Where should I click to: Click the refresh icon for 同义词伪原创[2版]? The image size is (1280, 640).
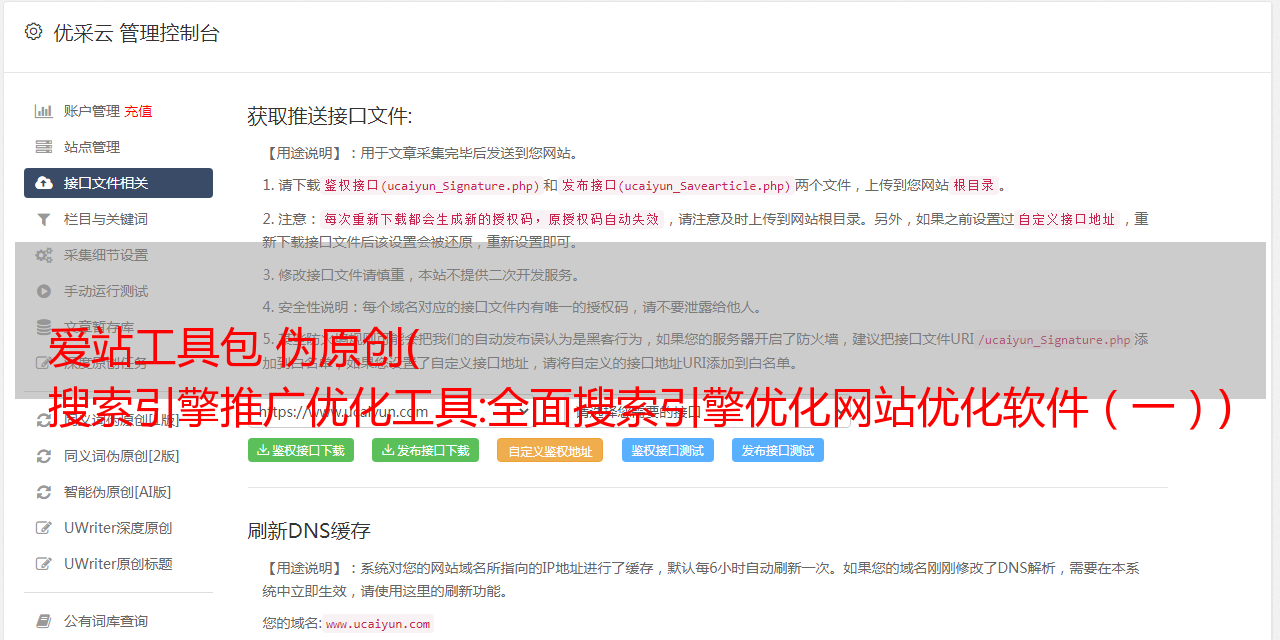[44, 456]
